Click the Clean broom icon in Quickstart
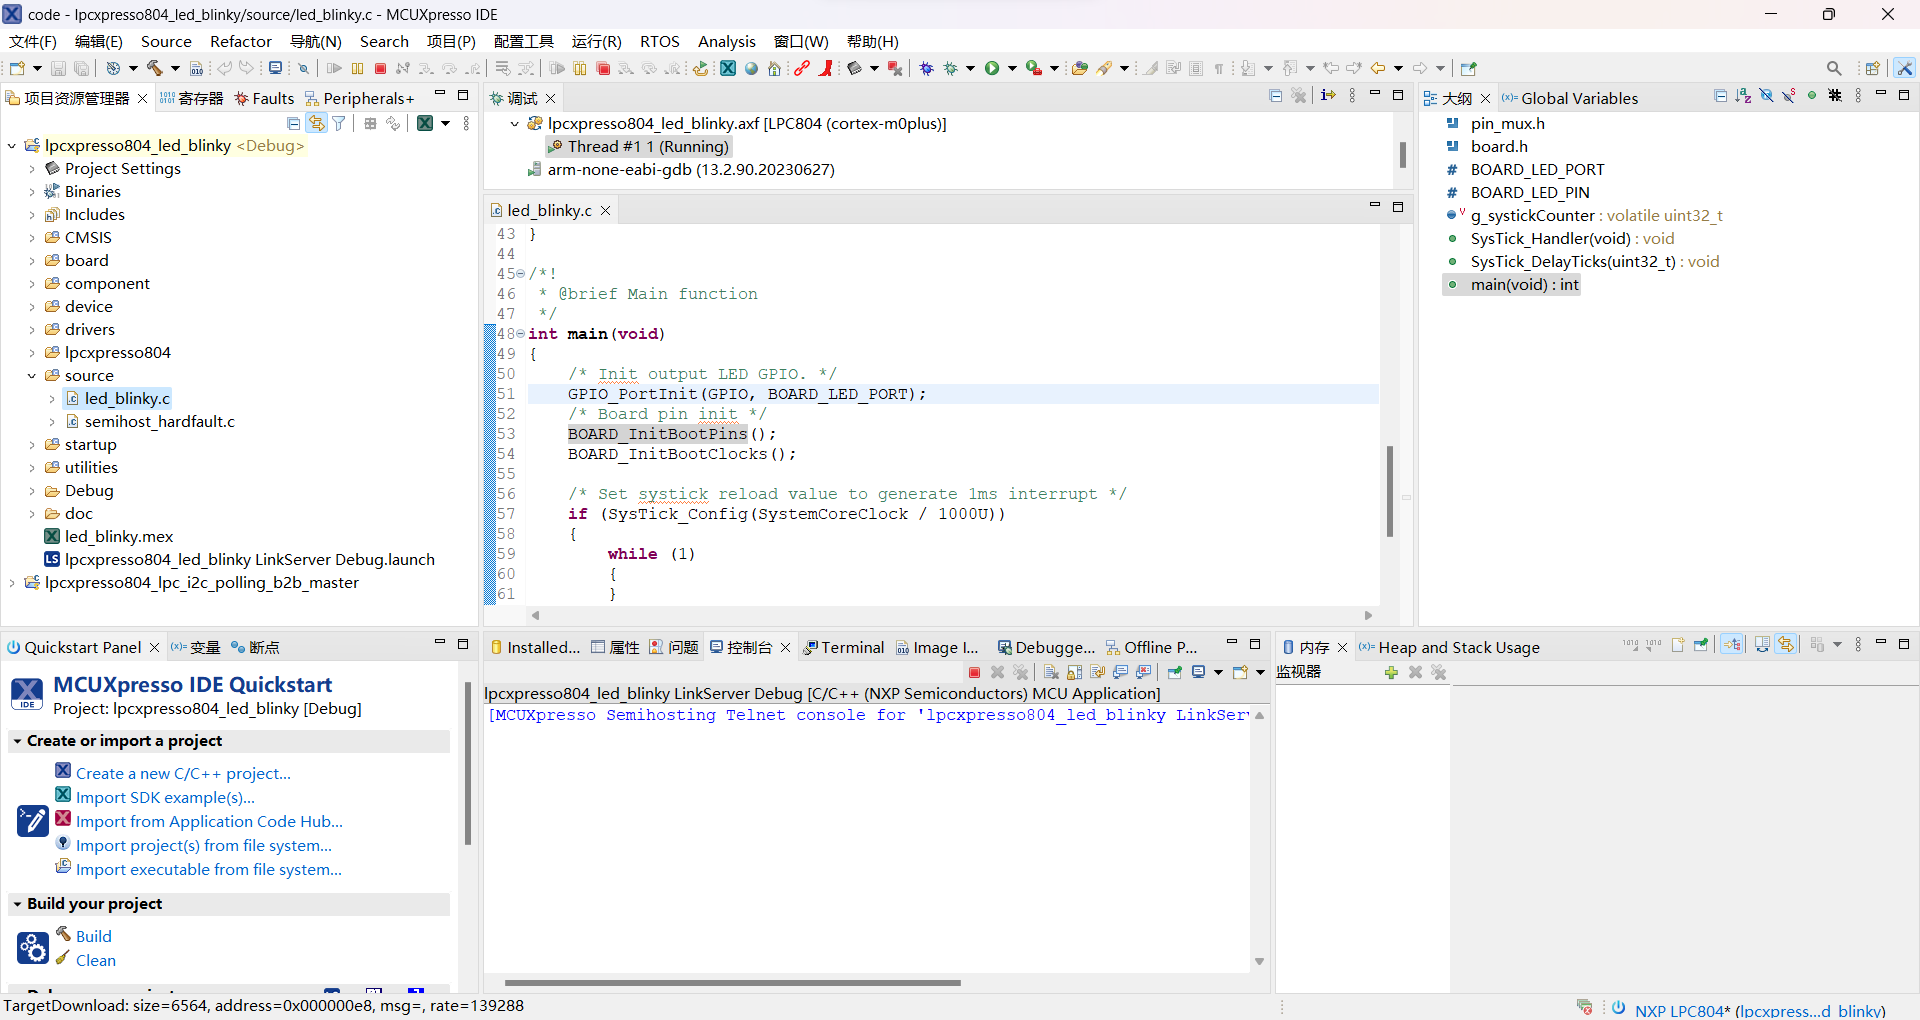The image size is (1920, 1020). [63, 958]
